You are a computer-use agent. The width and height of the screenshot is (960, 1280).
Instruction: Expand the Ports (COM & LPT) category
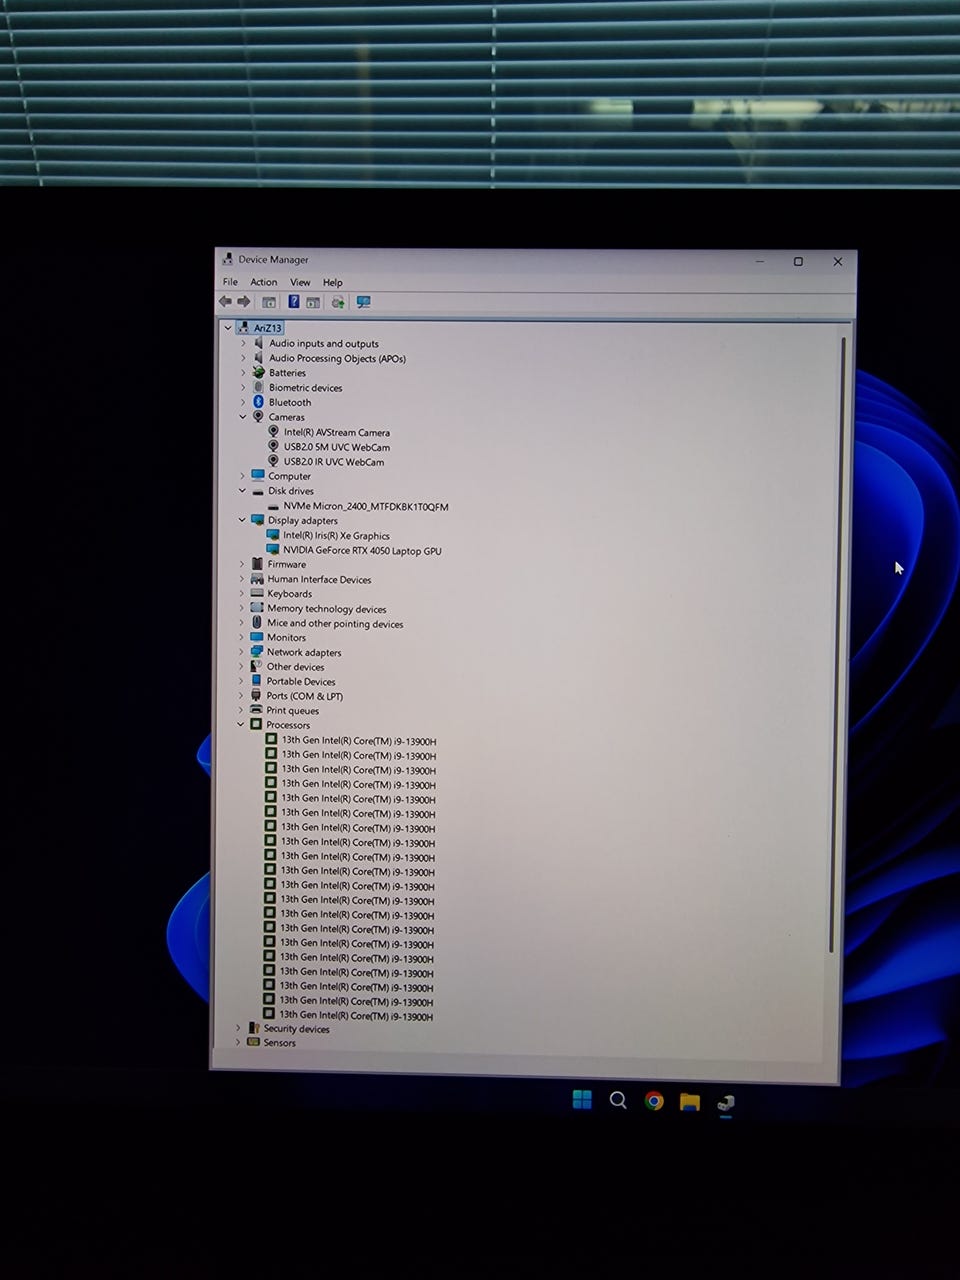(241, 696)
